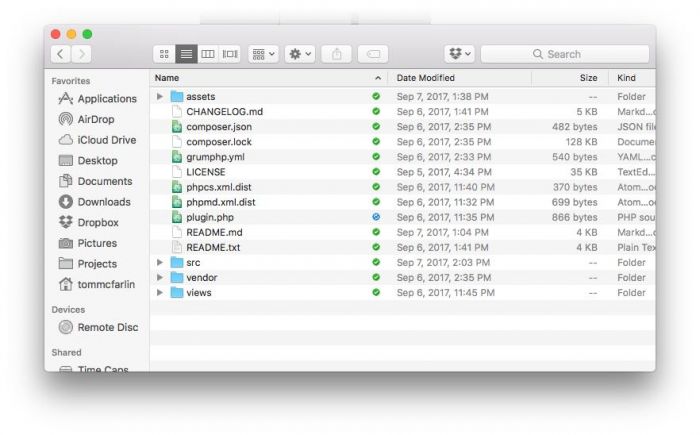Select the phpmd.xml.dist file
The width and height of the screenshot is (700, 435).
(x=221, y=202)
